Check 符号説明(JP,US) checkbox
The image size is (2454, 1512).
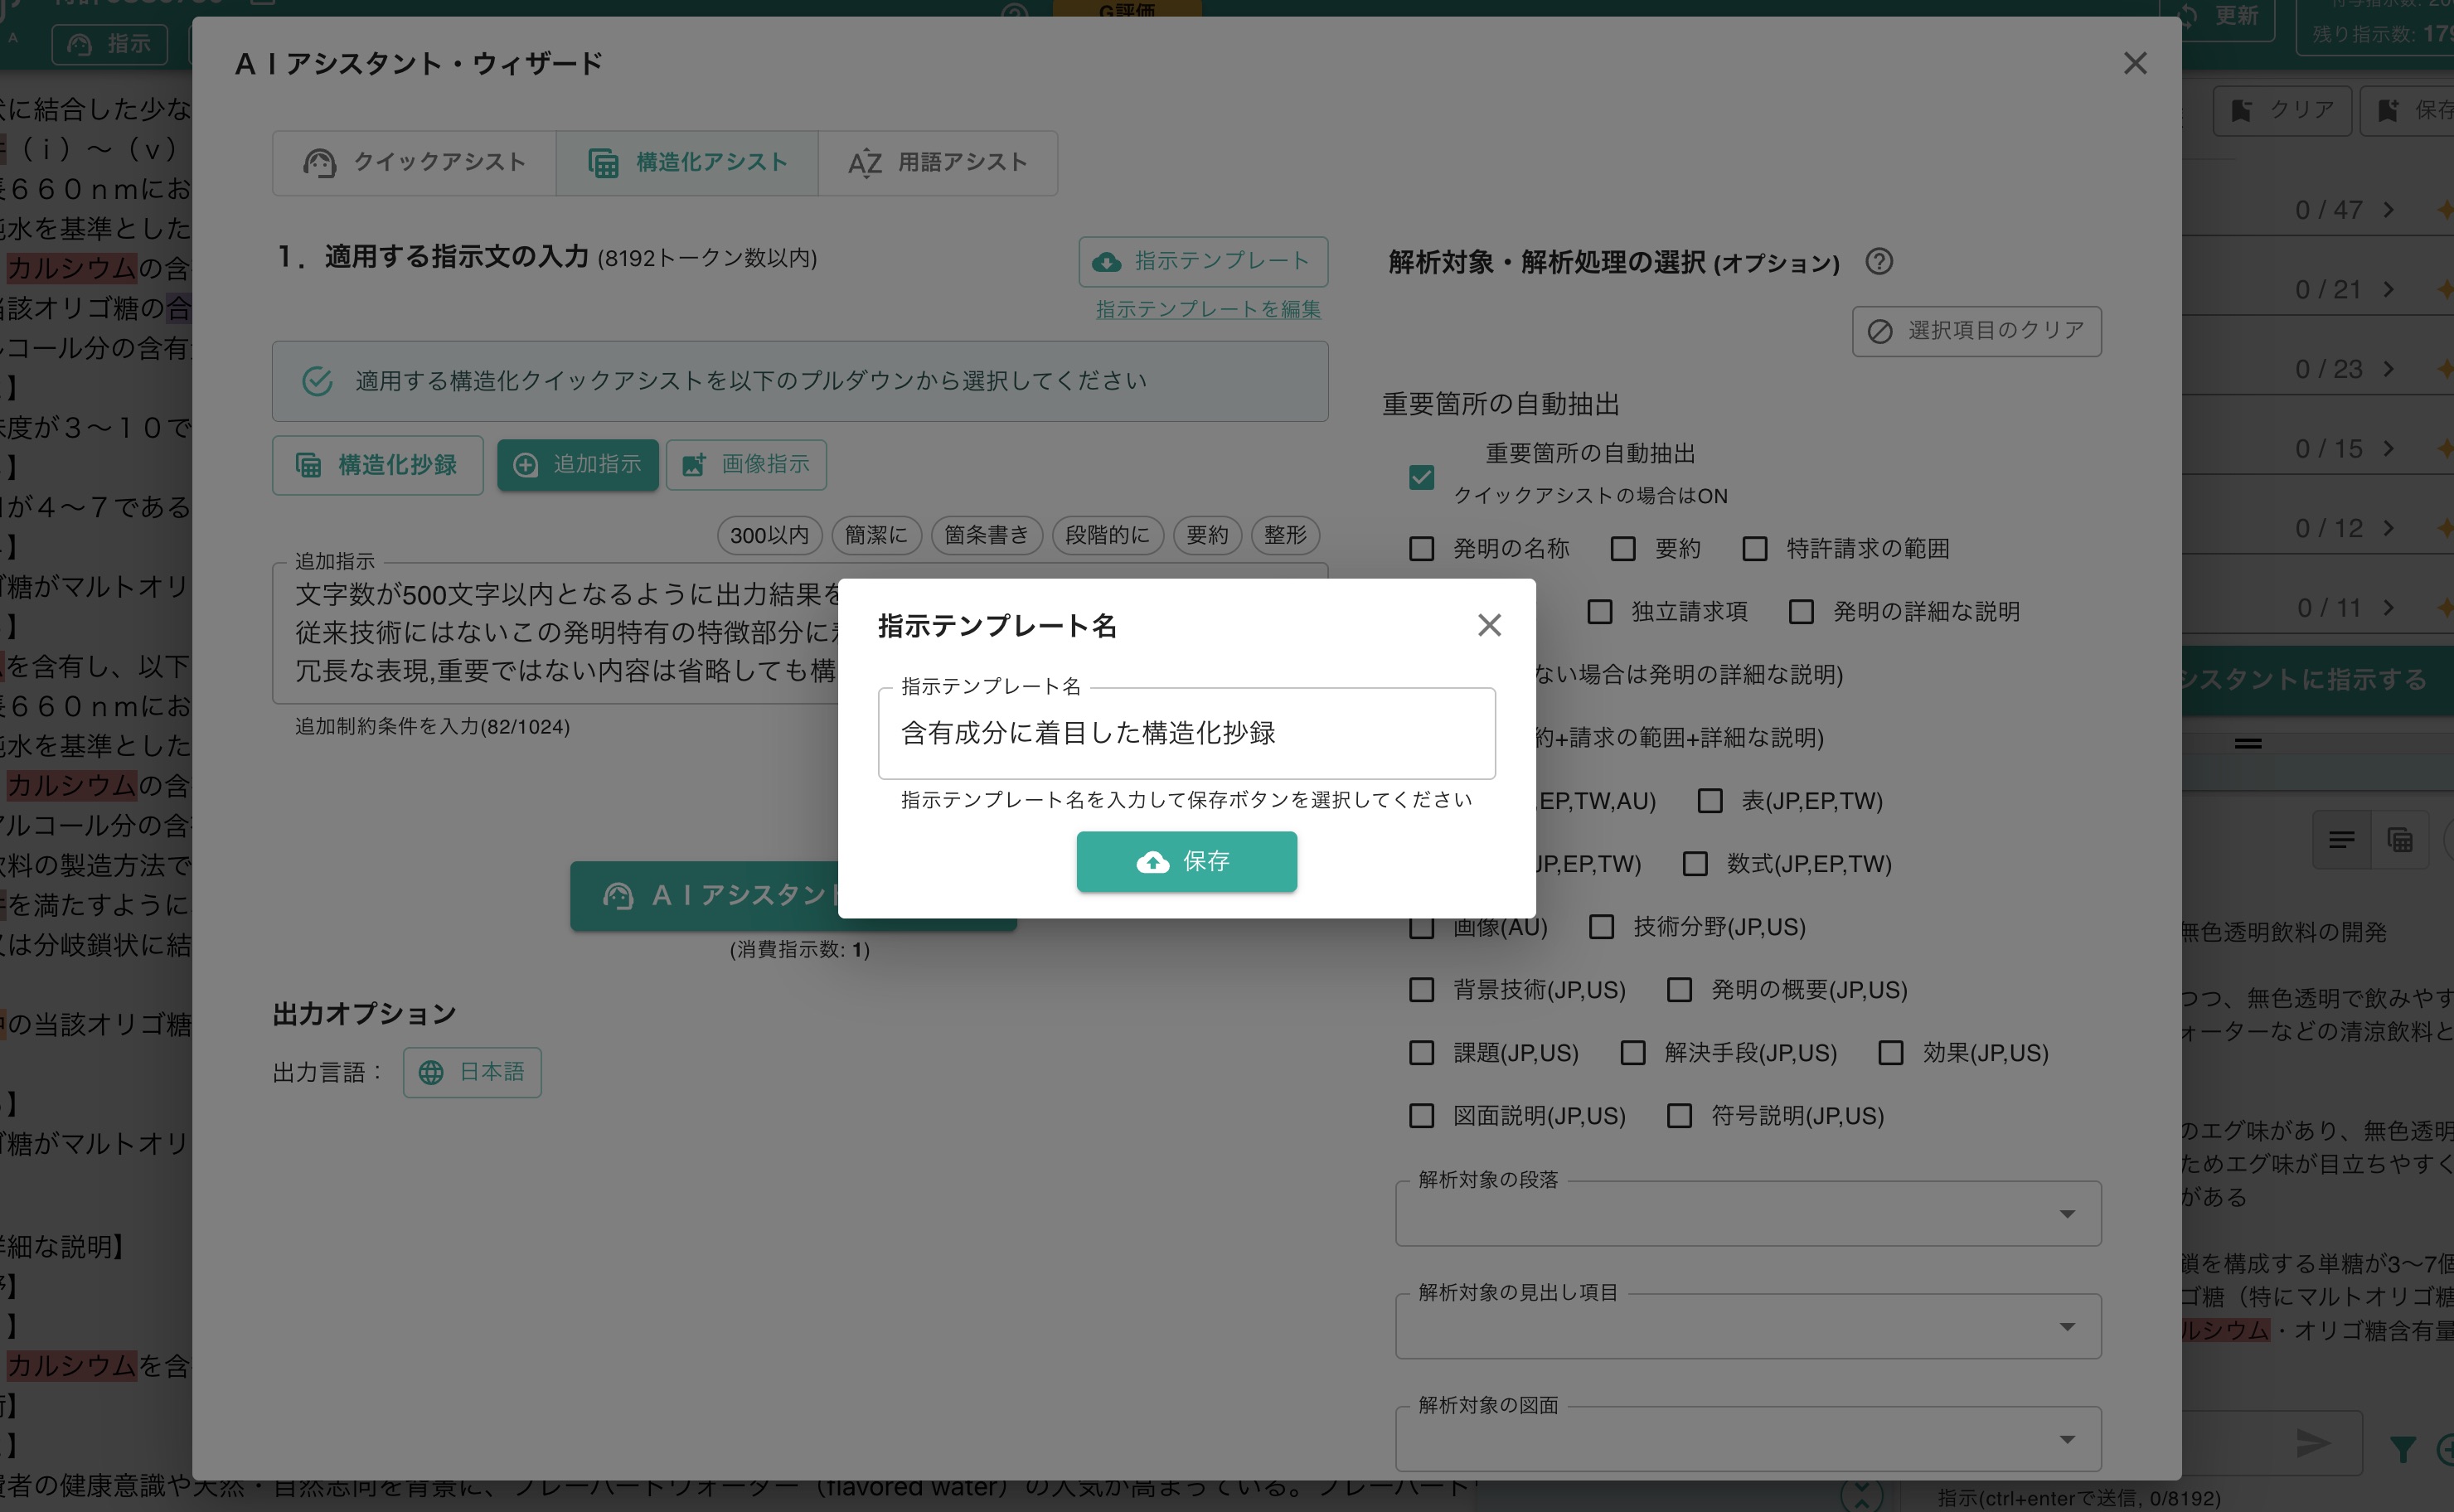coord(1679,1116)
